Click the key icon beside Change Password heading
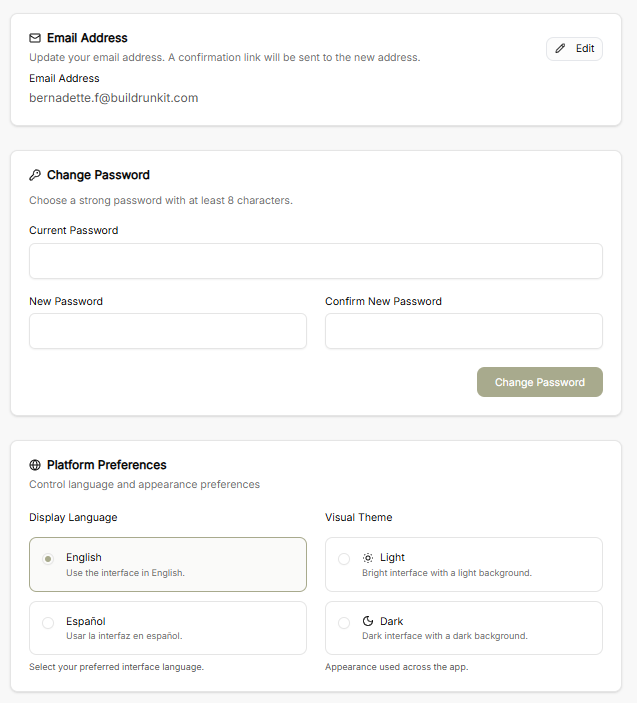Image resolution: width=637 pixels, height=703 pixels. tap(35, 175)
